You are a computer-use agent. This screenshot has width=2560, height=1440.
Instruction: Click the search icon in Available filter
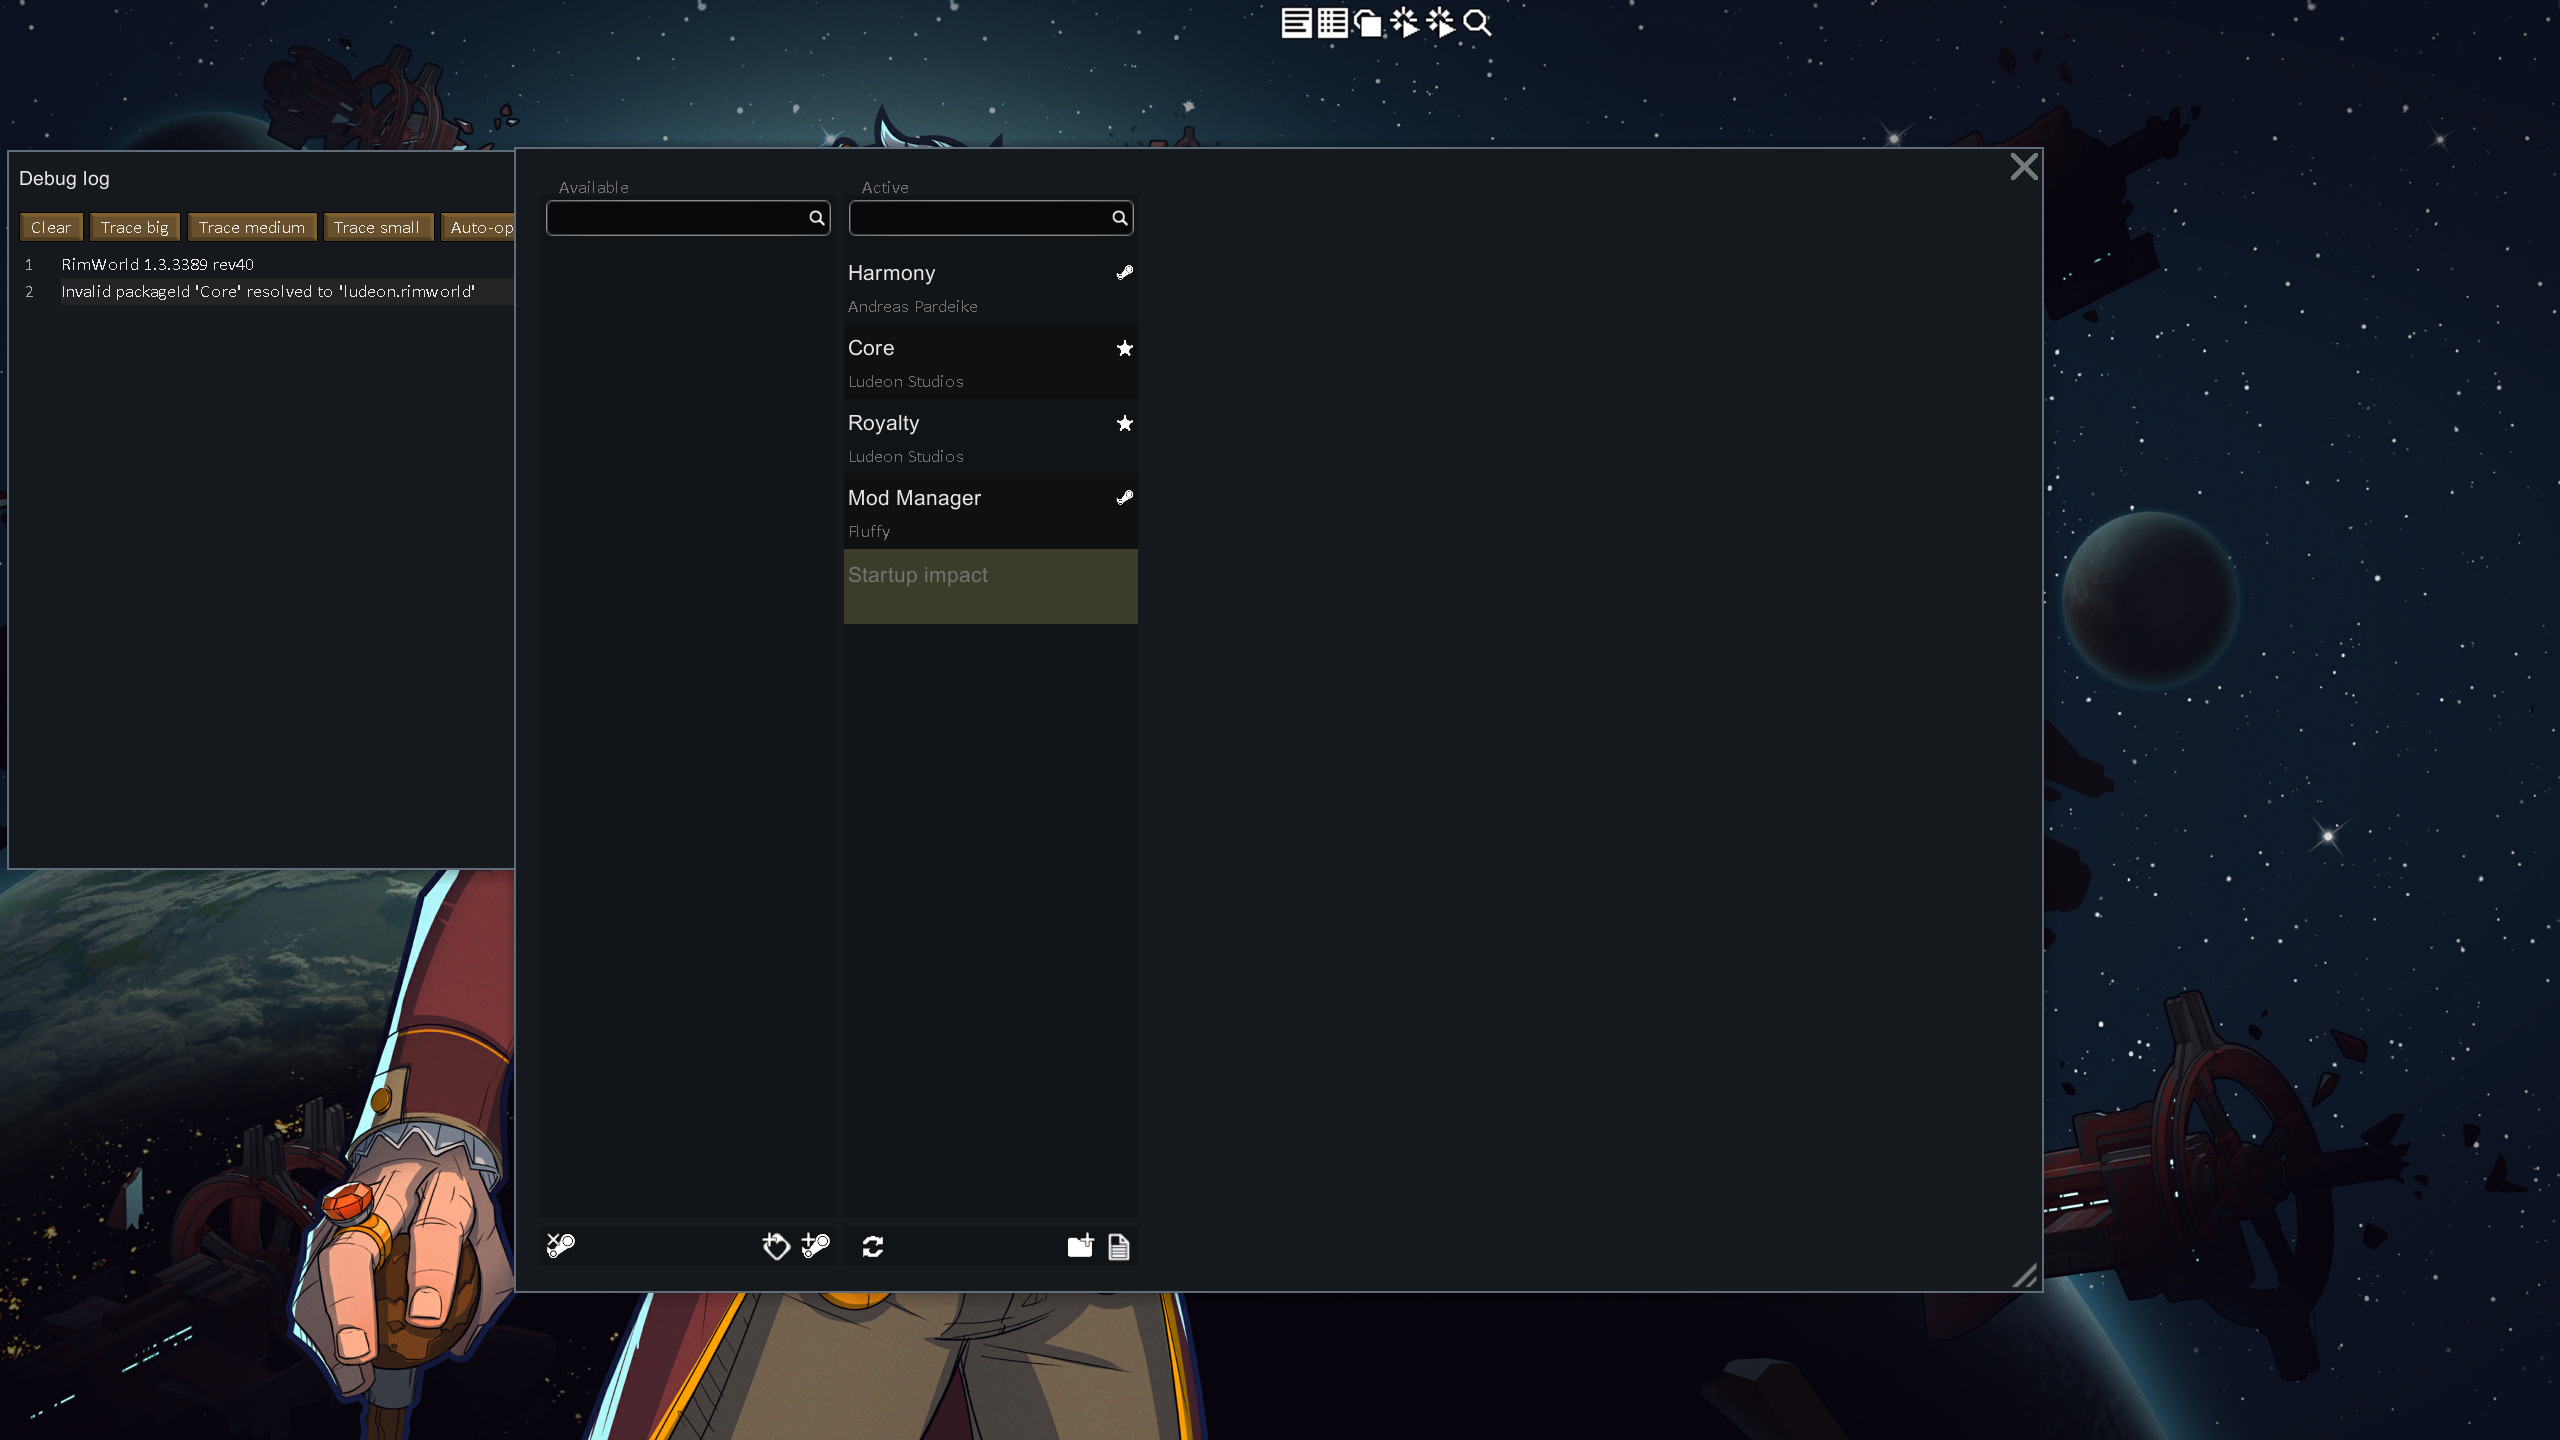[816, 218]
